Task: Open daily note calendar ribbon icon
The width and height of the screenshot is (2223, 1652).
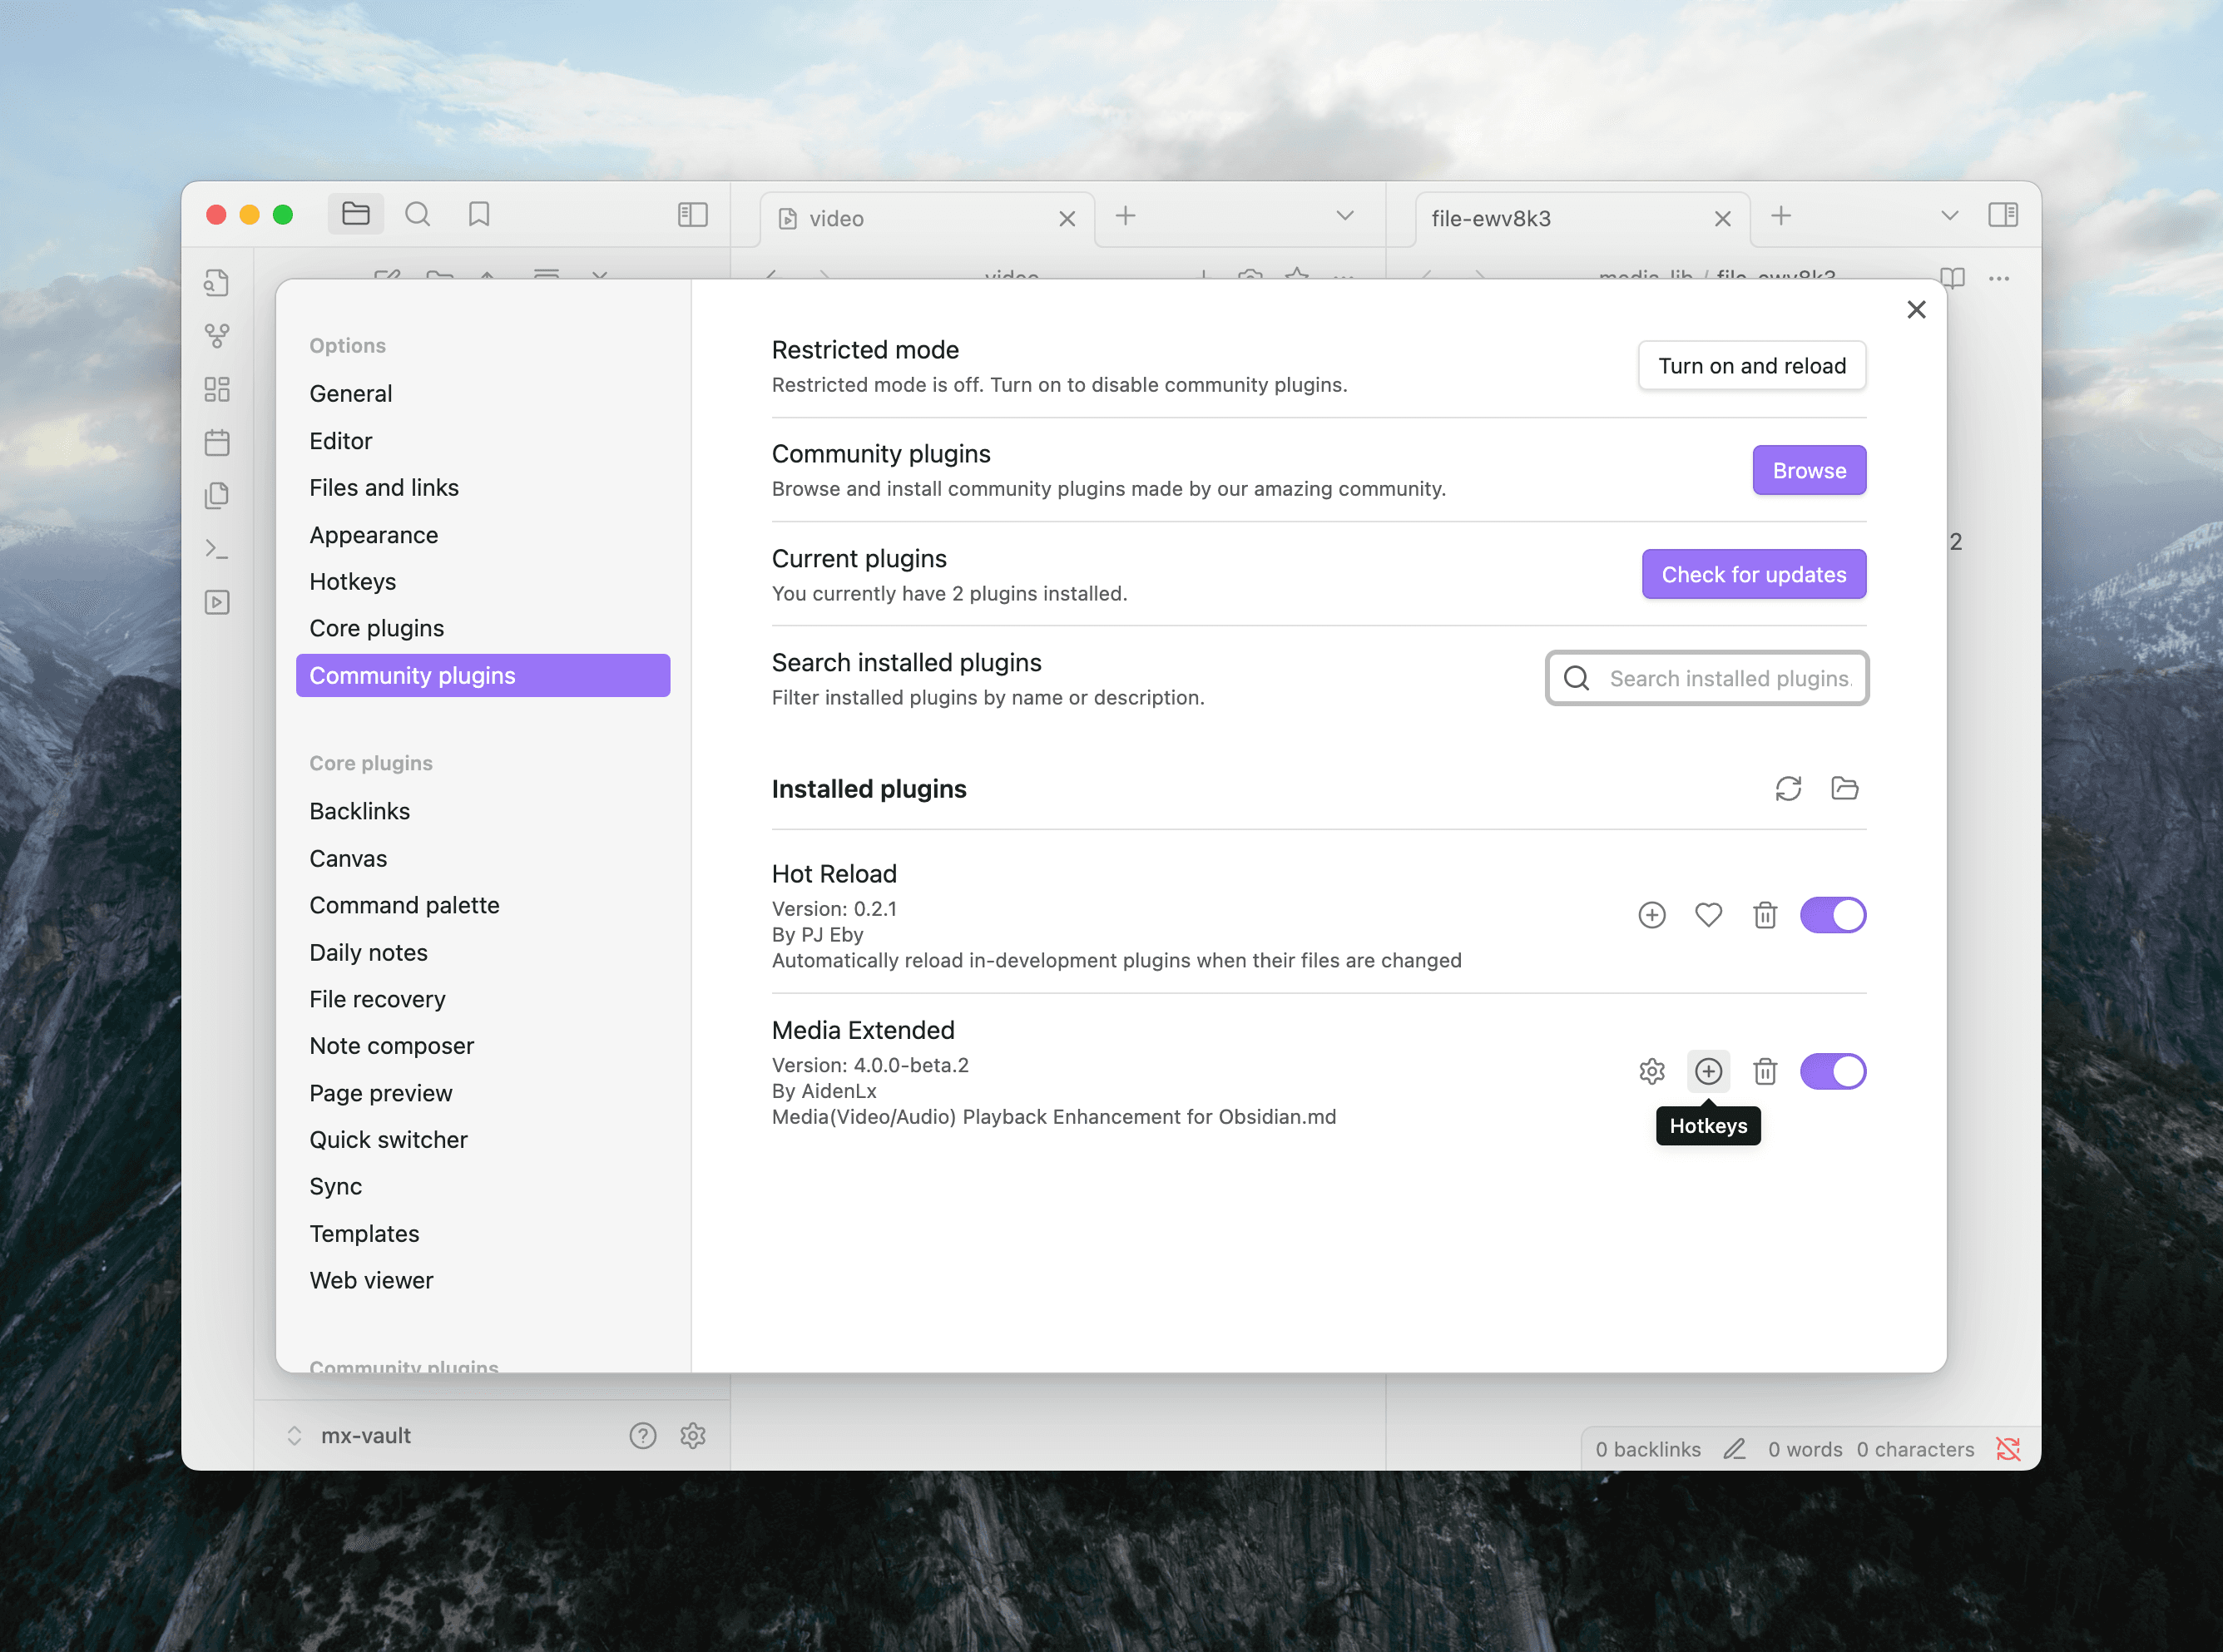Action: click(217, 442)
